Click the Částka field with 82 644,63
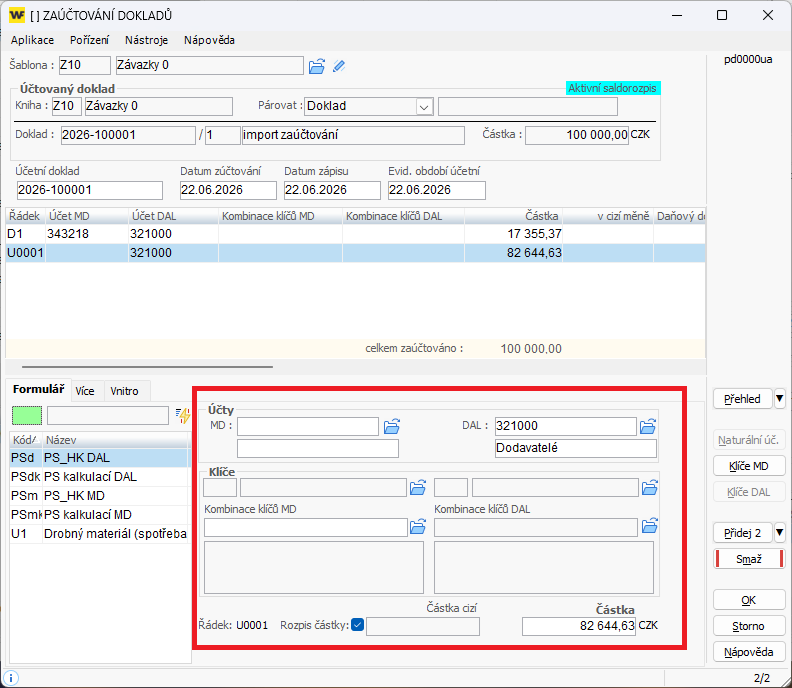The image size is (792, 688). tap(579, 626)
